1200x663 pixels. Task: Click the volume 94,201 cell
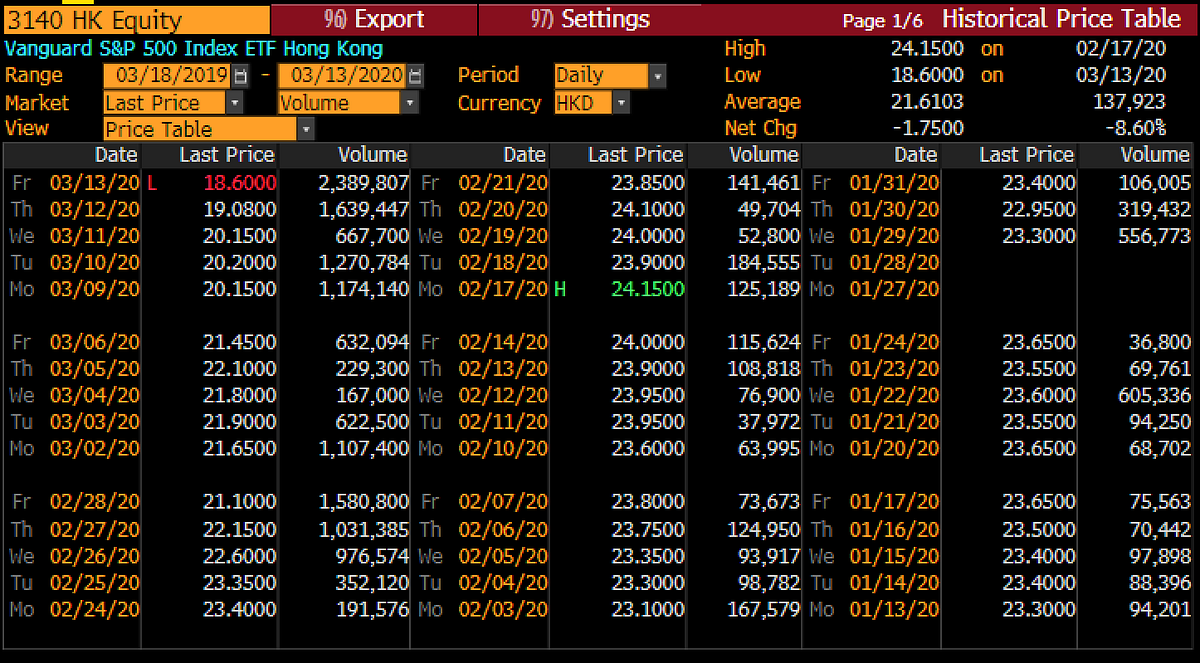(x=1160, y=609)
